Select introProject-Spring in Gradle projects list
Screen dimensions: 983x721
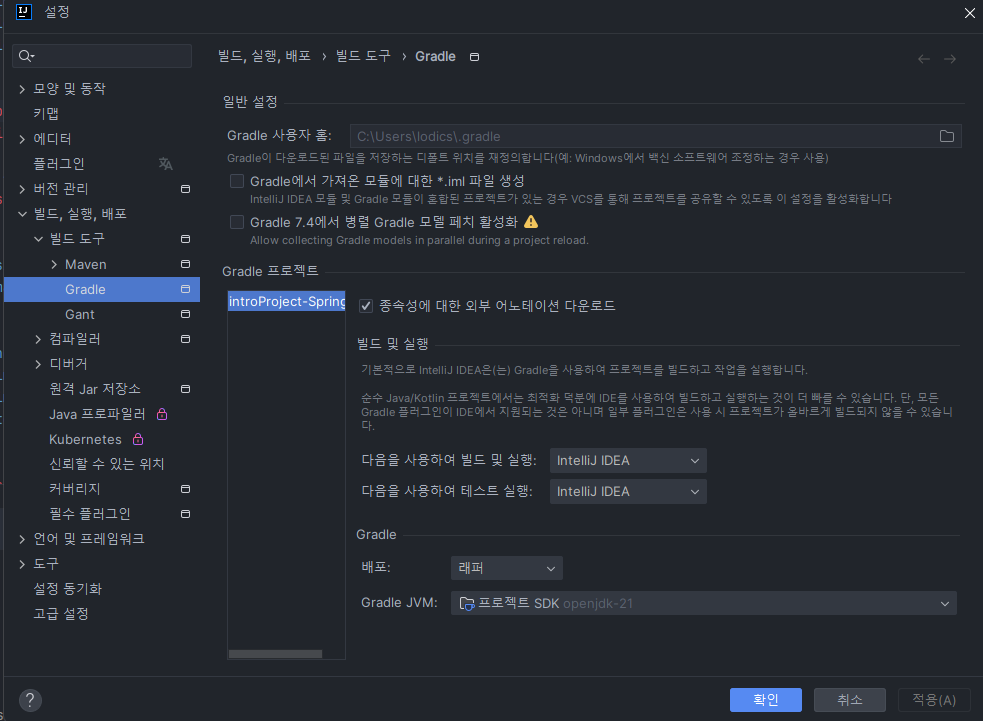286,302
